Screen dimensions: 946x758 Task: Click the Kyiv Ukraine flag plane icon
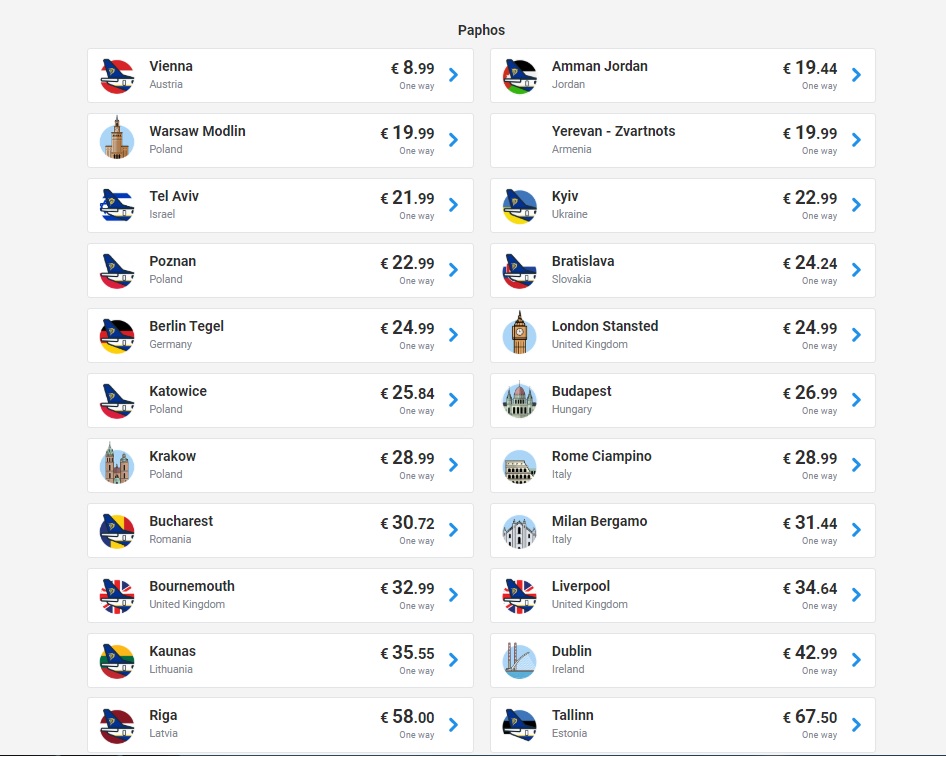click(519, 206)
